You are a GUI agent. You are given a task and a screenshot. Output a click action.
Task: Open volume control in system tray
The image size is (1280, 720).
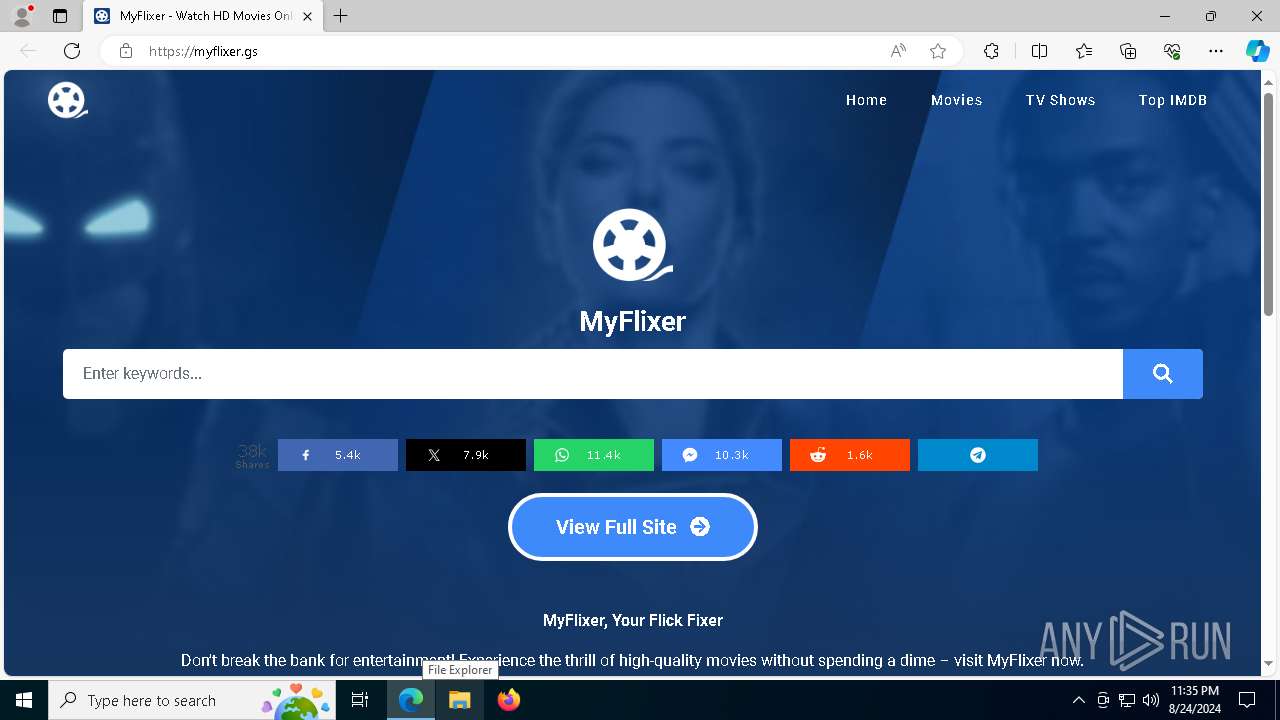pos(1151,700)
